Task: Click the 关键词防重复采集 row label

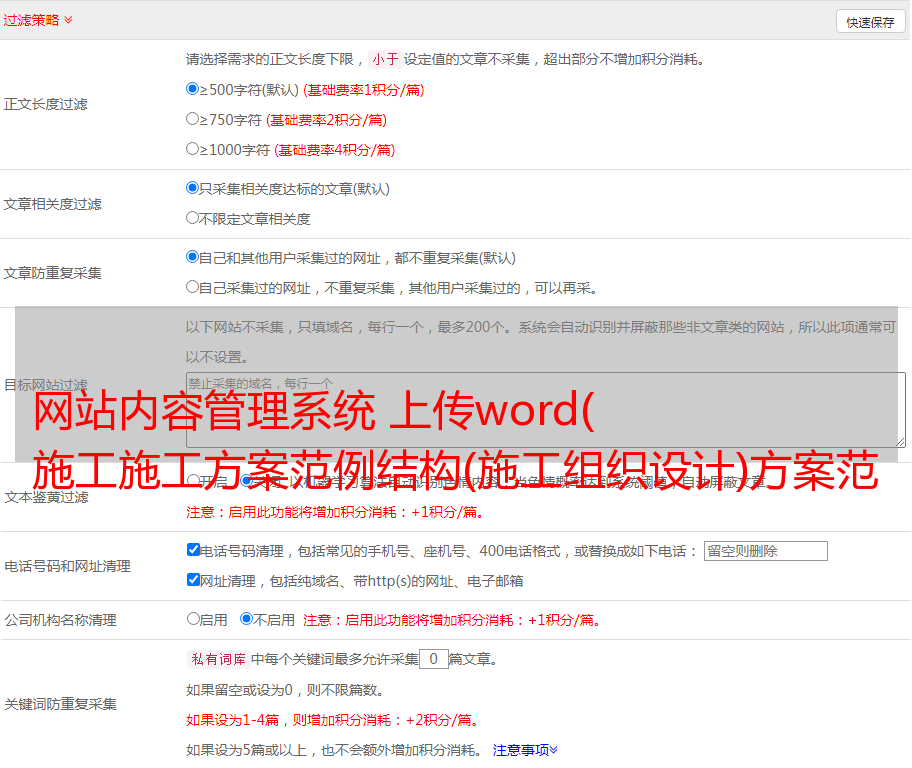Action: click(60, 704)
